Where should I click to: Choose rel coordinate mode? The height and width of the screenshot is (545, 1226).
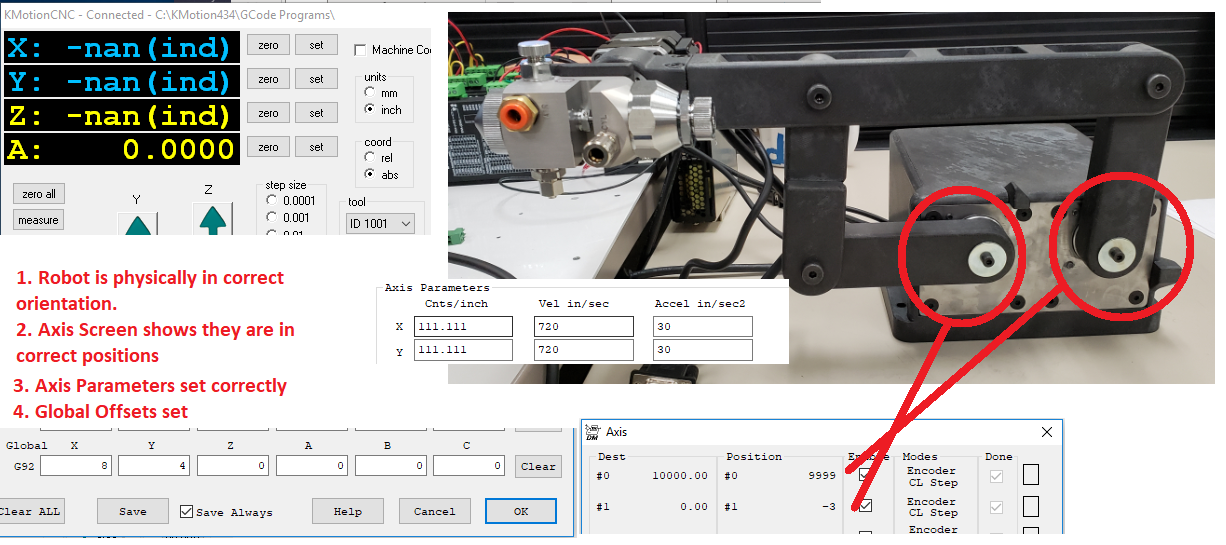click(371, 157)
